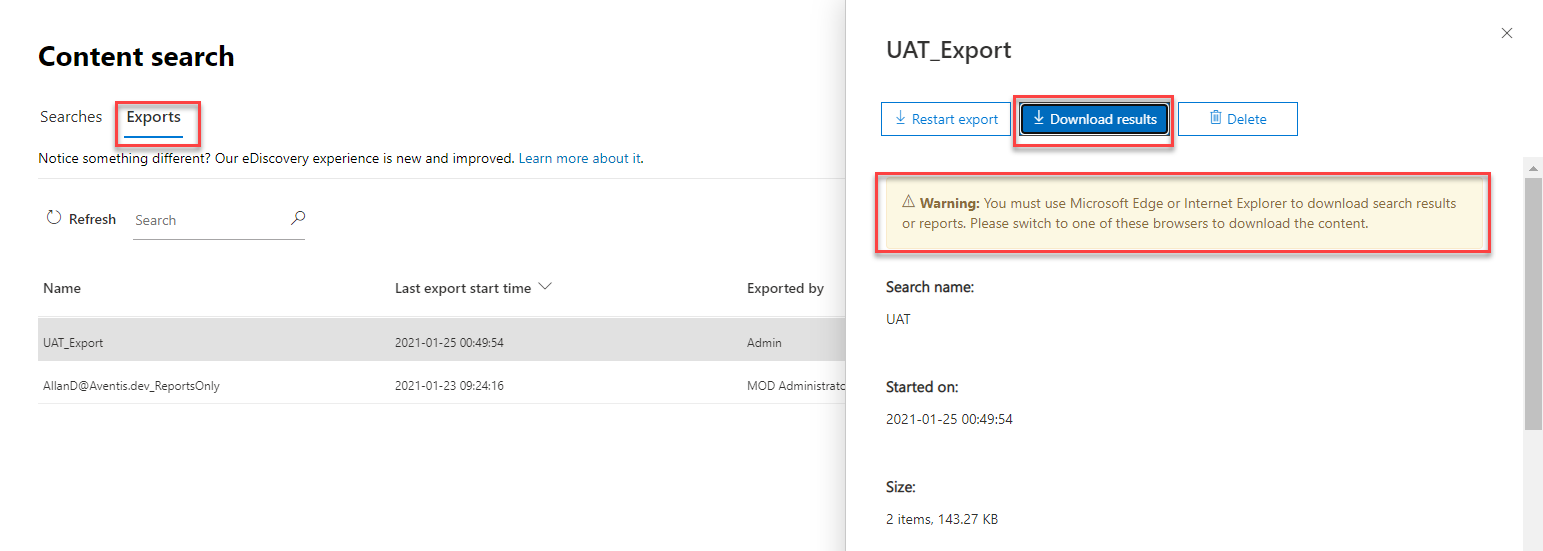Image resolution: width=1543 pixels, height=551 pixels.
Task: Click the Delete button in panel
Action: [x=1238, y=119]
